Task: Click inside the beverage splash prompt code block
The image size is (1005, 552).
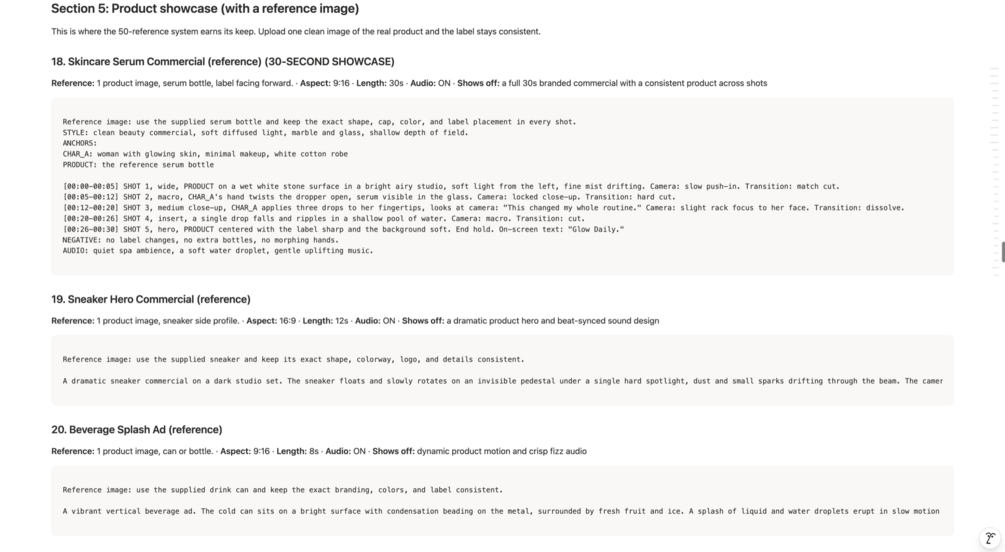Action: pos(502,501)
